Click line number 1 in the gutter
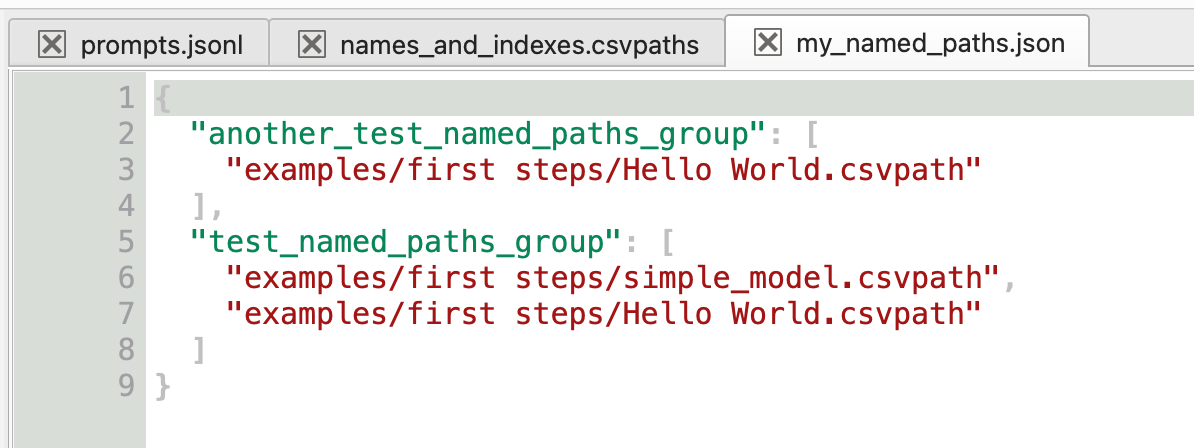 pyautogui.click(x=125, y=98)
